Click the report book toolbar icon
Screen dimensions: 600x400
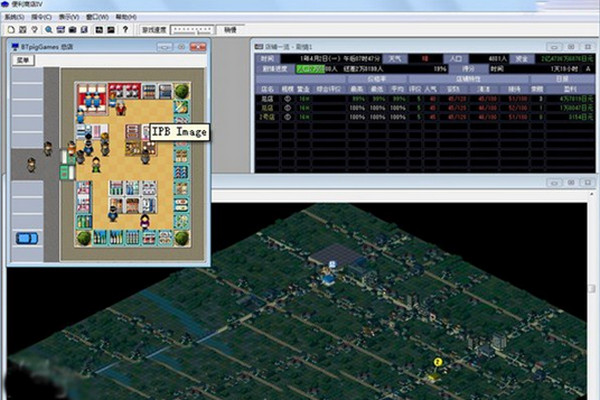point(85,29)
